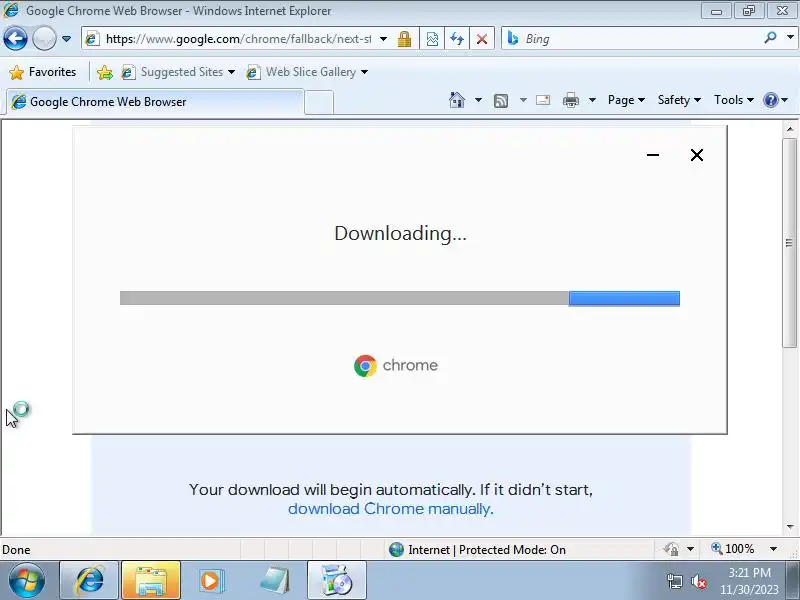Open the Tools menu
Image resolution: width=800 pixels, height=600 pixels.
(x=734, y=100)
